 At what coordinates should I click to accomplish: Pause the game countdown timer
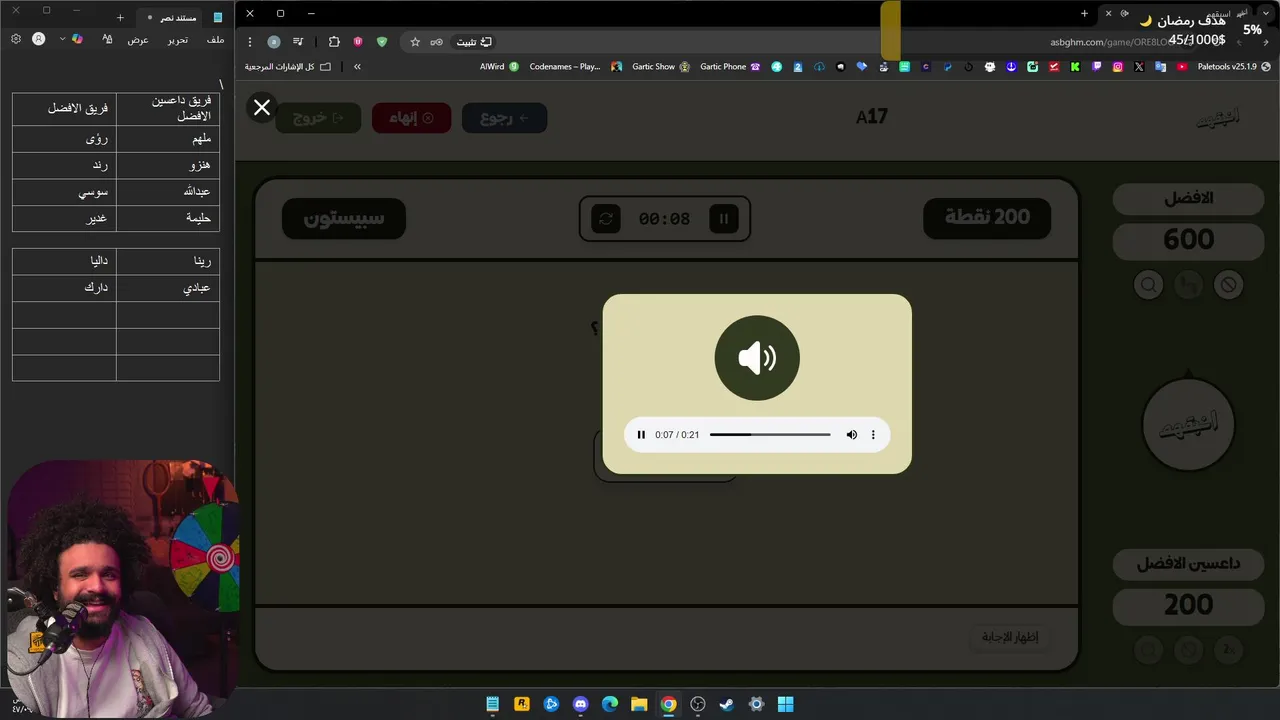(723, 218)
